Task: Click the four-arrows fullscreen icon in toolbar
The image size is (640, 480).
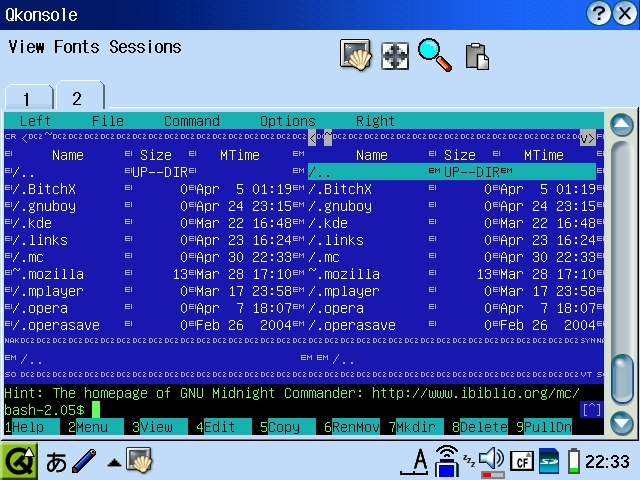Action: [x=396, y=56]
